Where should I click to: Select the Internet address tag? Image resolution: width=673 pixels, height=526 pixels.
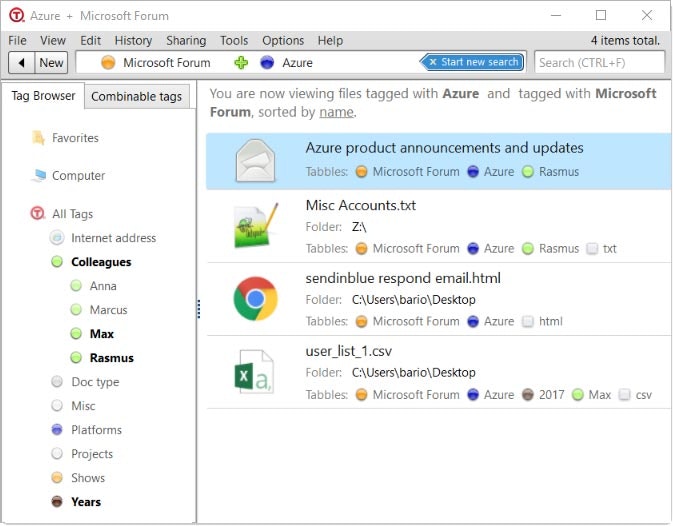click(103, 238)
